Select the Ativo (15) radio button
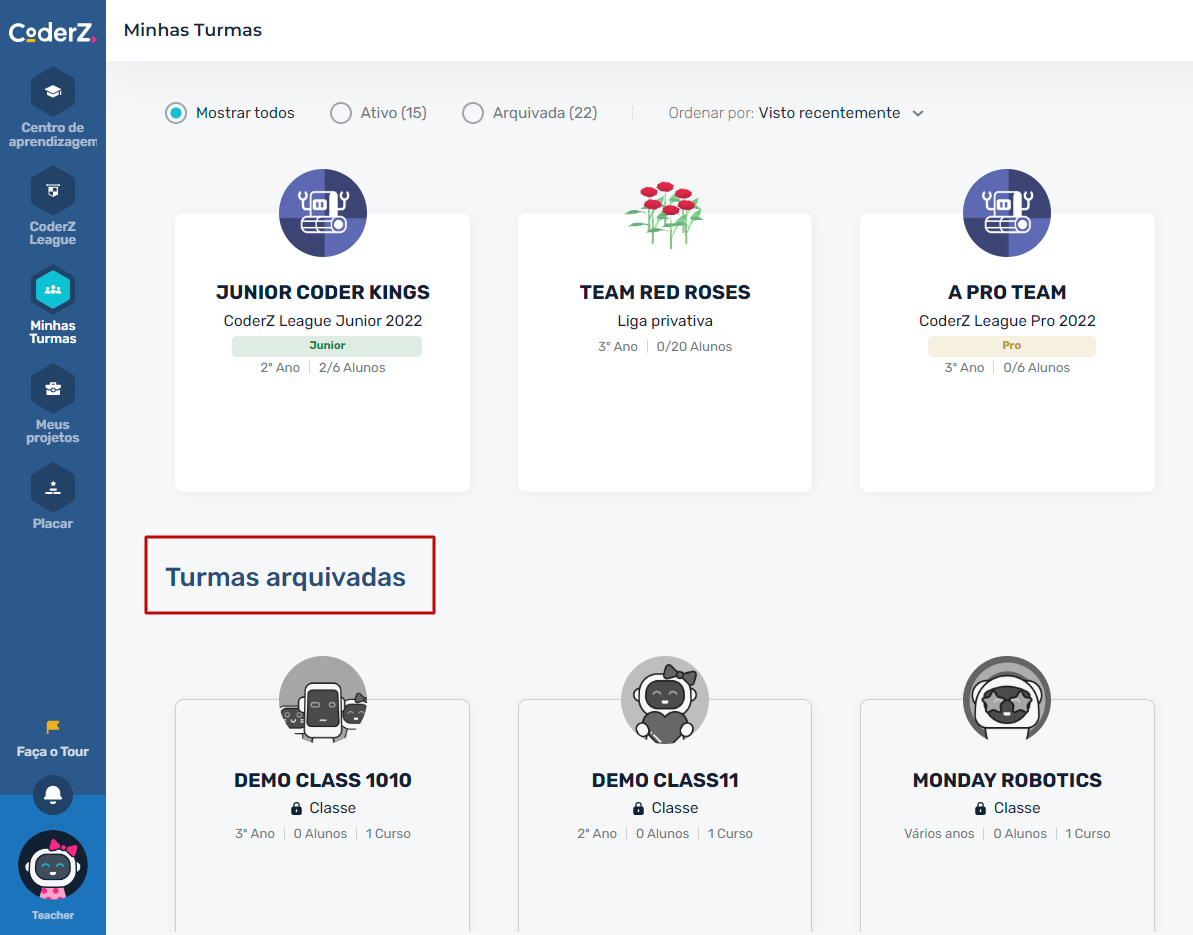The width and height of the screenshot is (1193, 935). click(x=341, y=113)
